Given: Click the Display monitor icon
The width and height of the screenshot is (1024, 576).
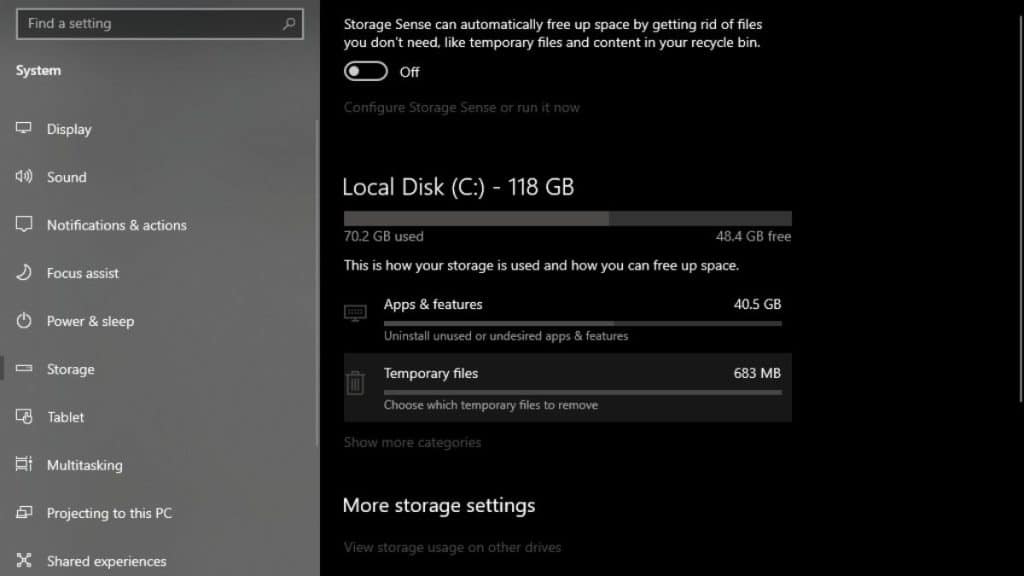Looking at the screenshot, I should coord(24,129).
